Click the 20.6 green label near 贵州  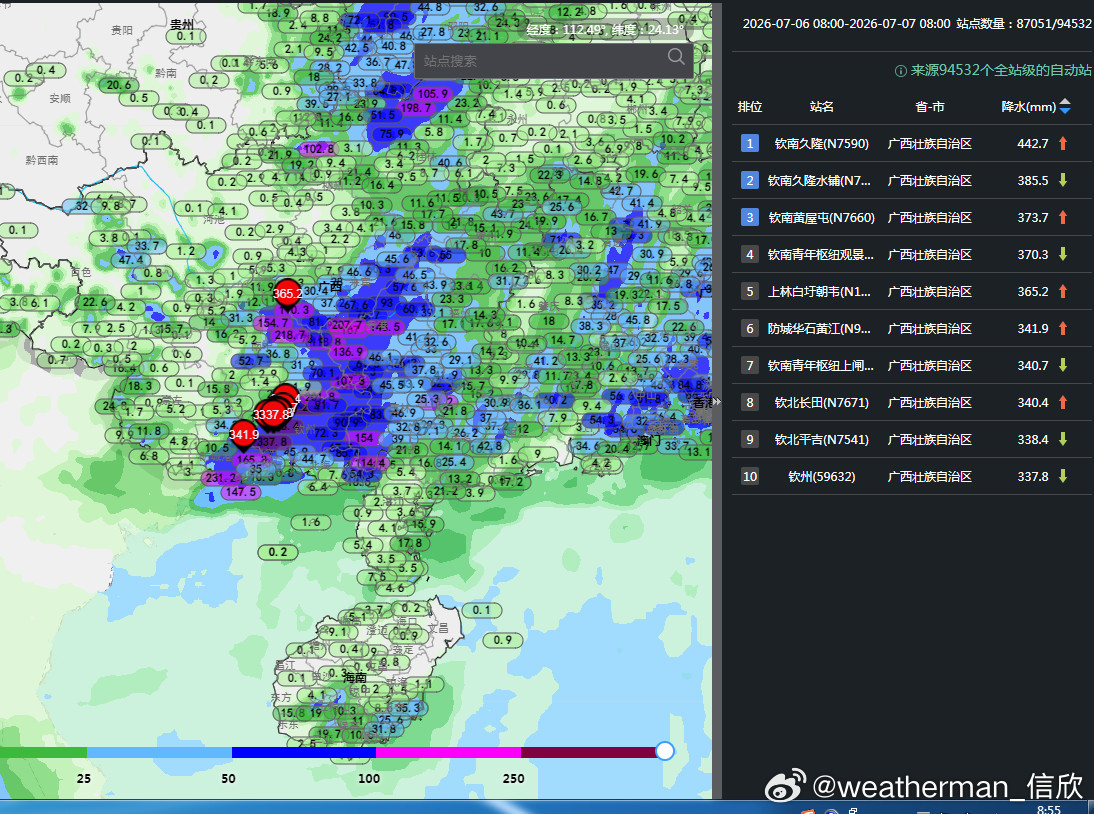[119, 85]
